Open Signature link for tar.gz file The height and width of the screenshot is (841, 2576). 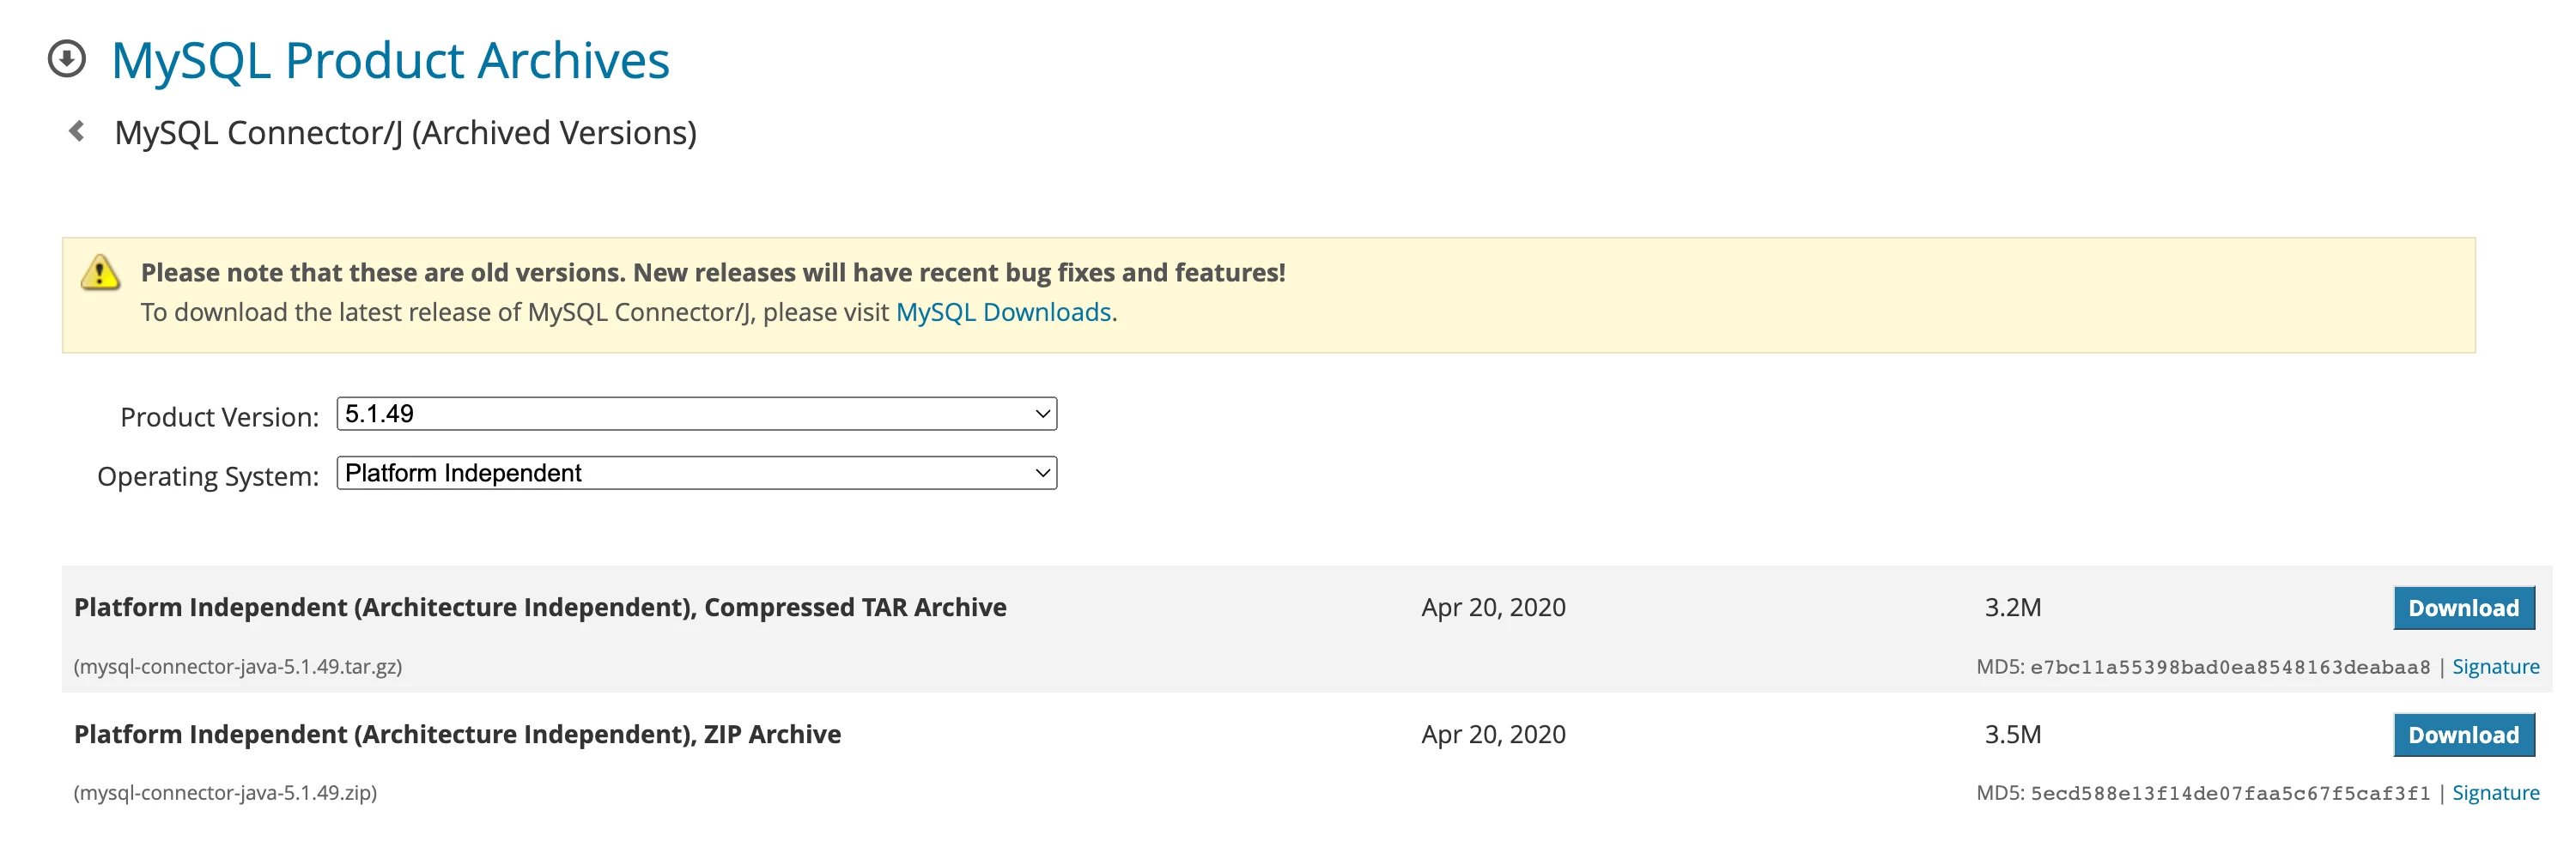[2495, 666]
